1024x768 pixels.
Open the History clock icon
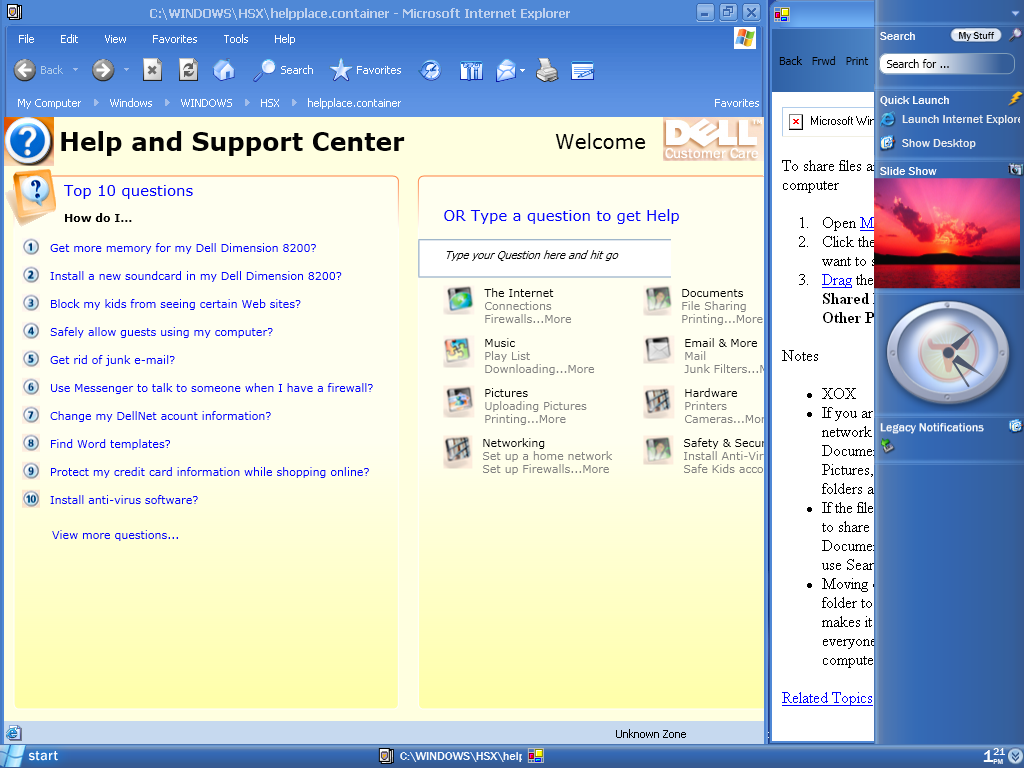click(430, 70)
